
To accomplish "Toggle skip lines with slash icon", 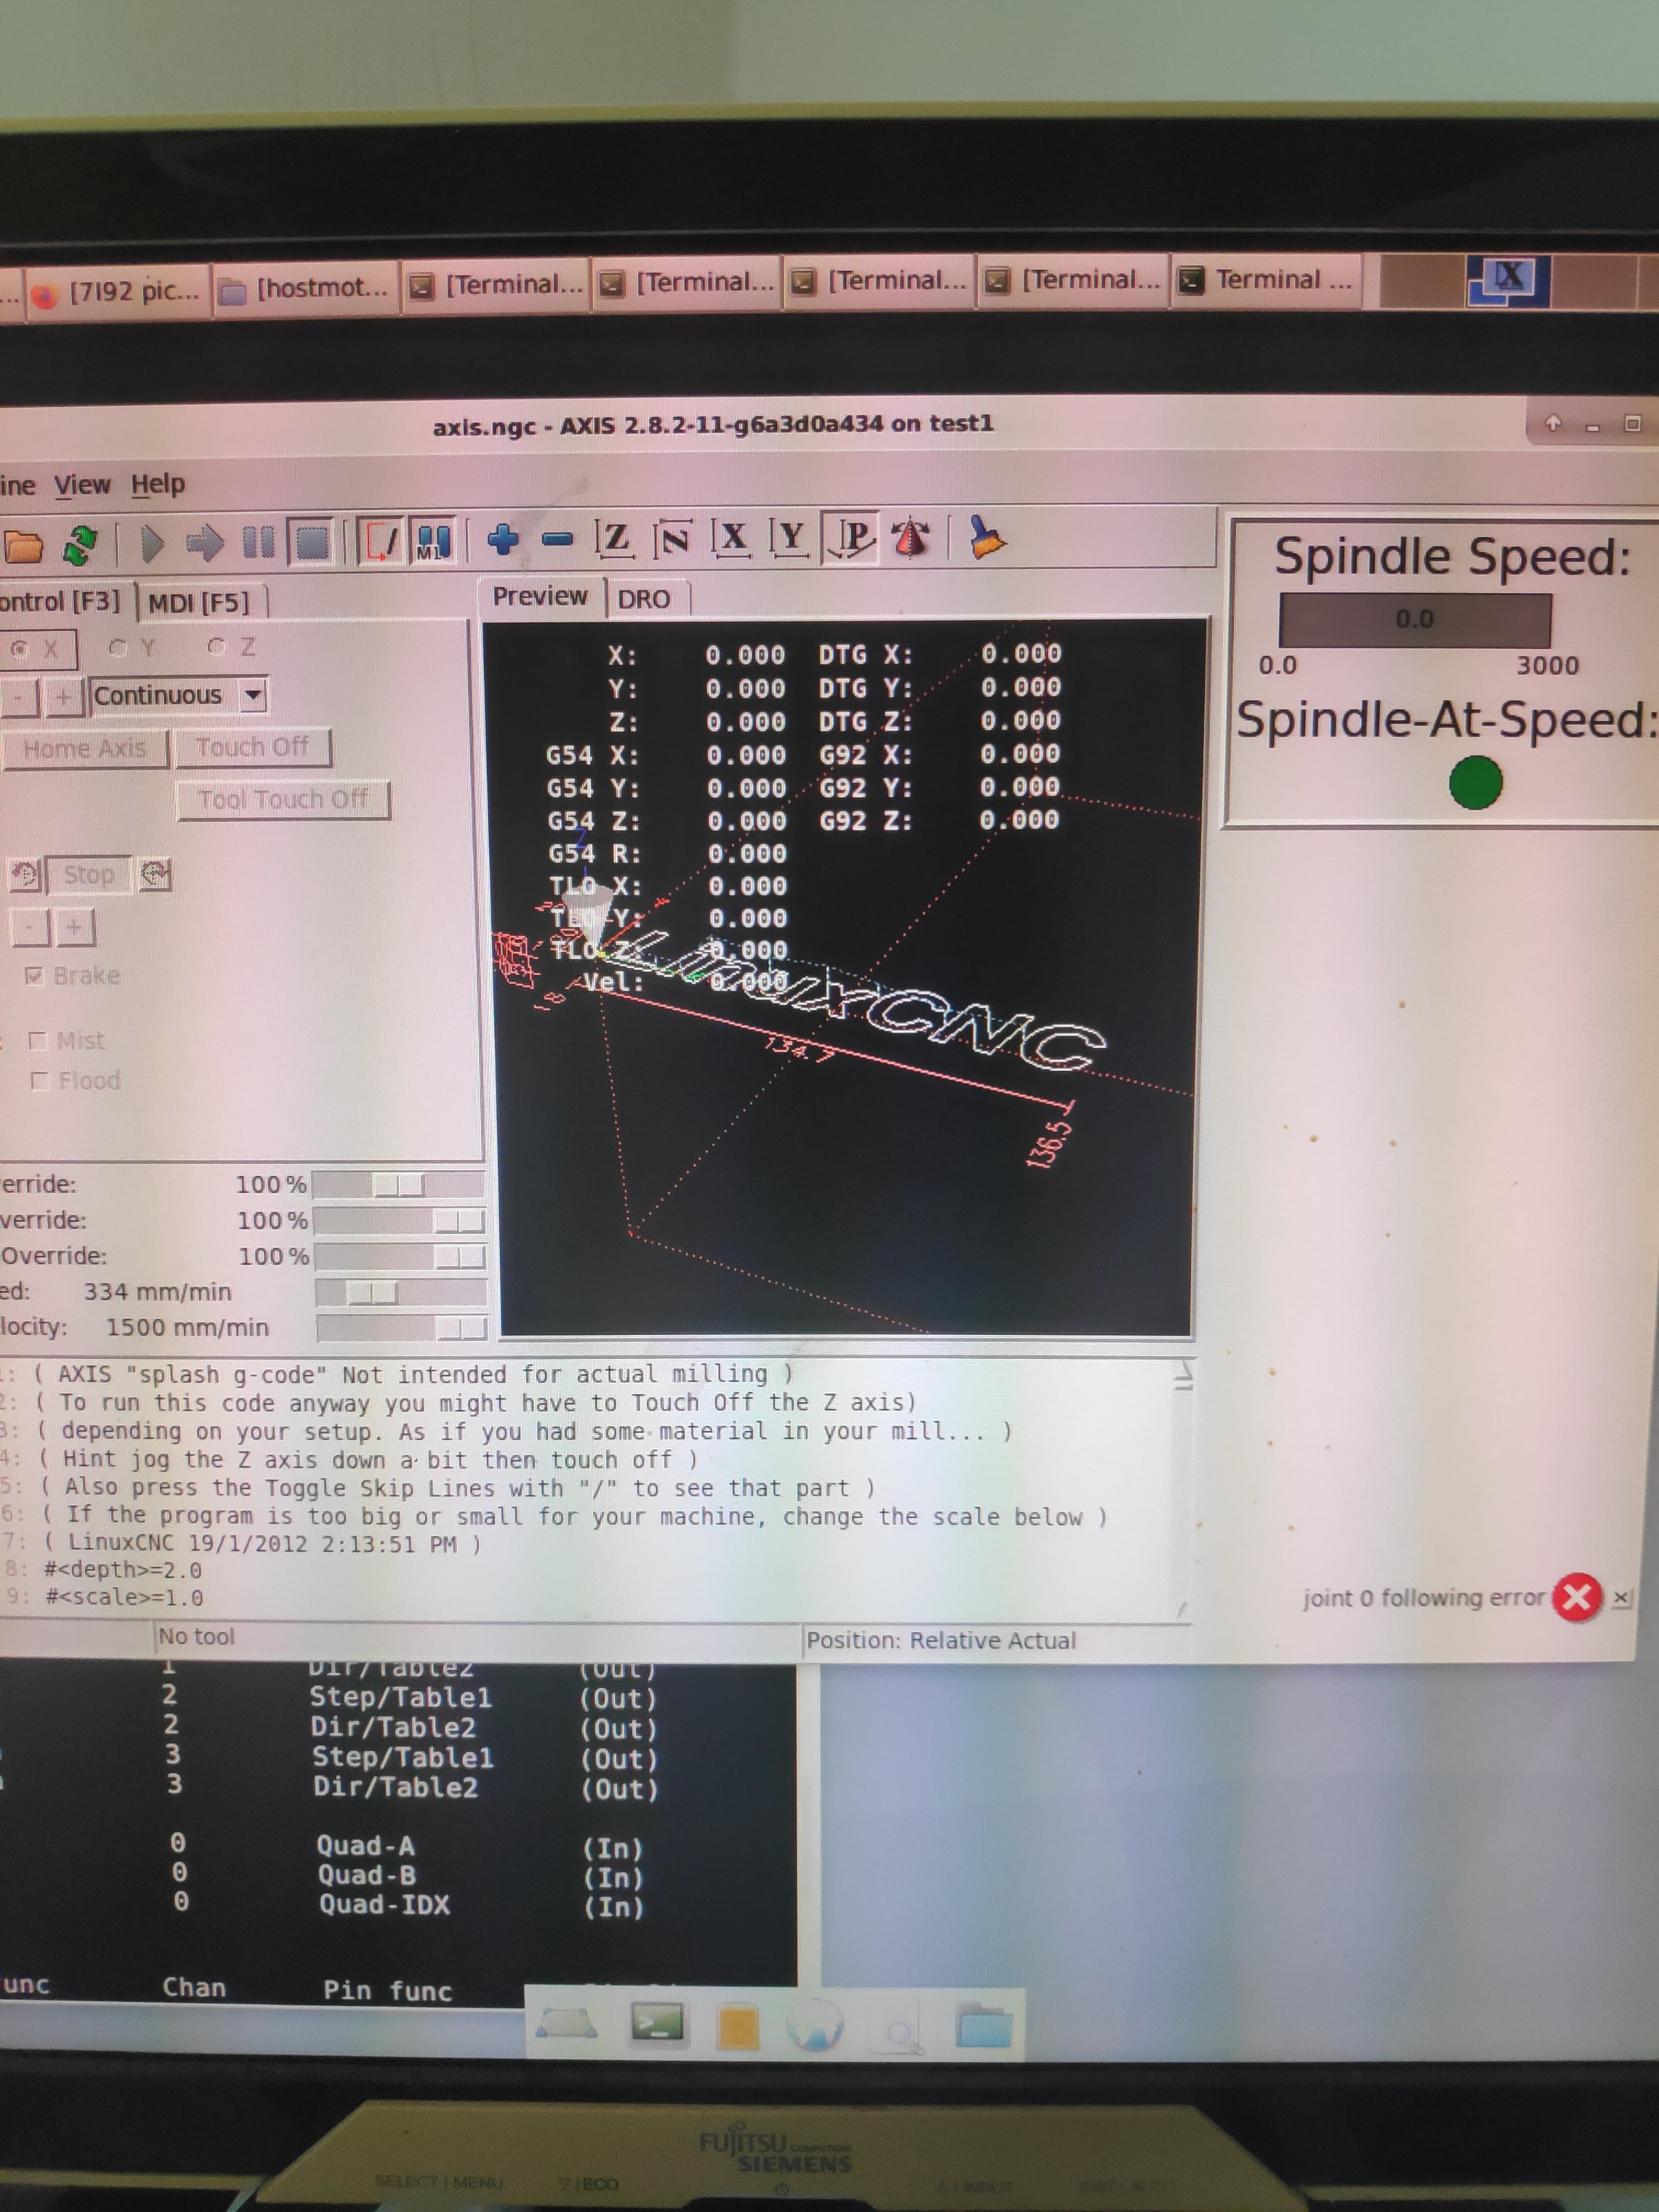I will [381, 541].
